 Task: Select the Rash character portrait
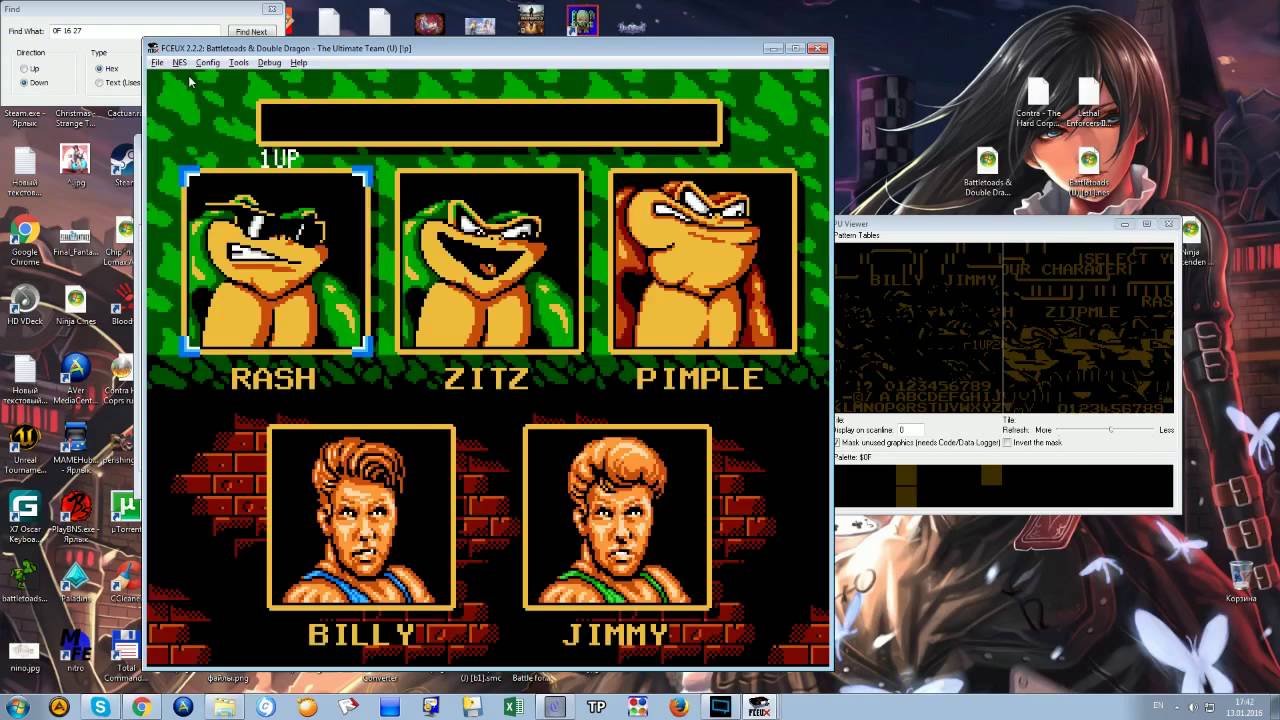(x=277, y=261)
